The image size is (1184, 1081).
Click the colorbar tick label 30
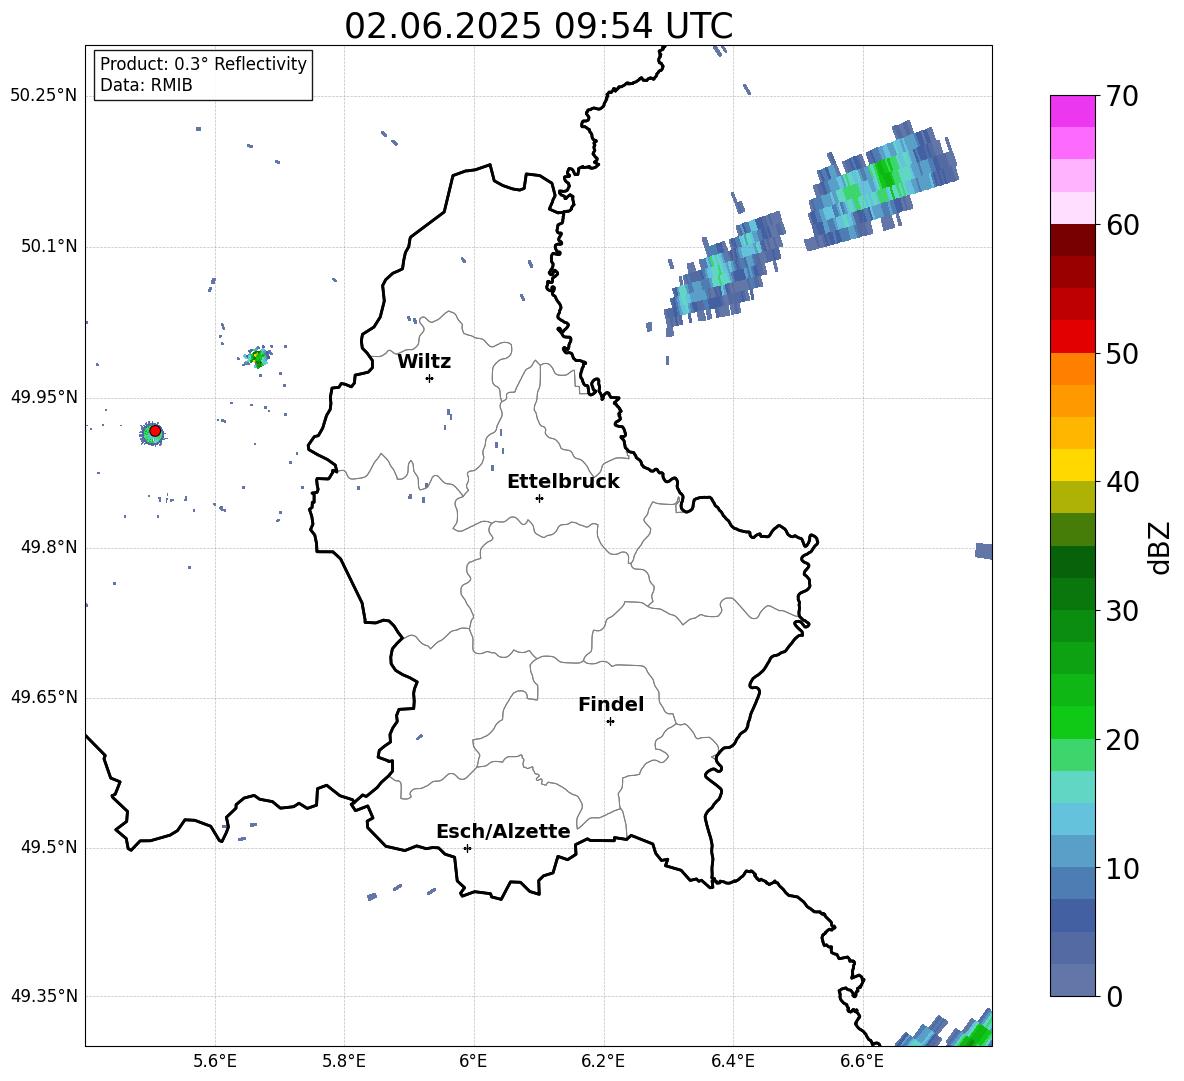coord(1122,611)
